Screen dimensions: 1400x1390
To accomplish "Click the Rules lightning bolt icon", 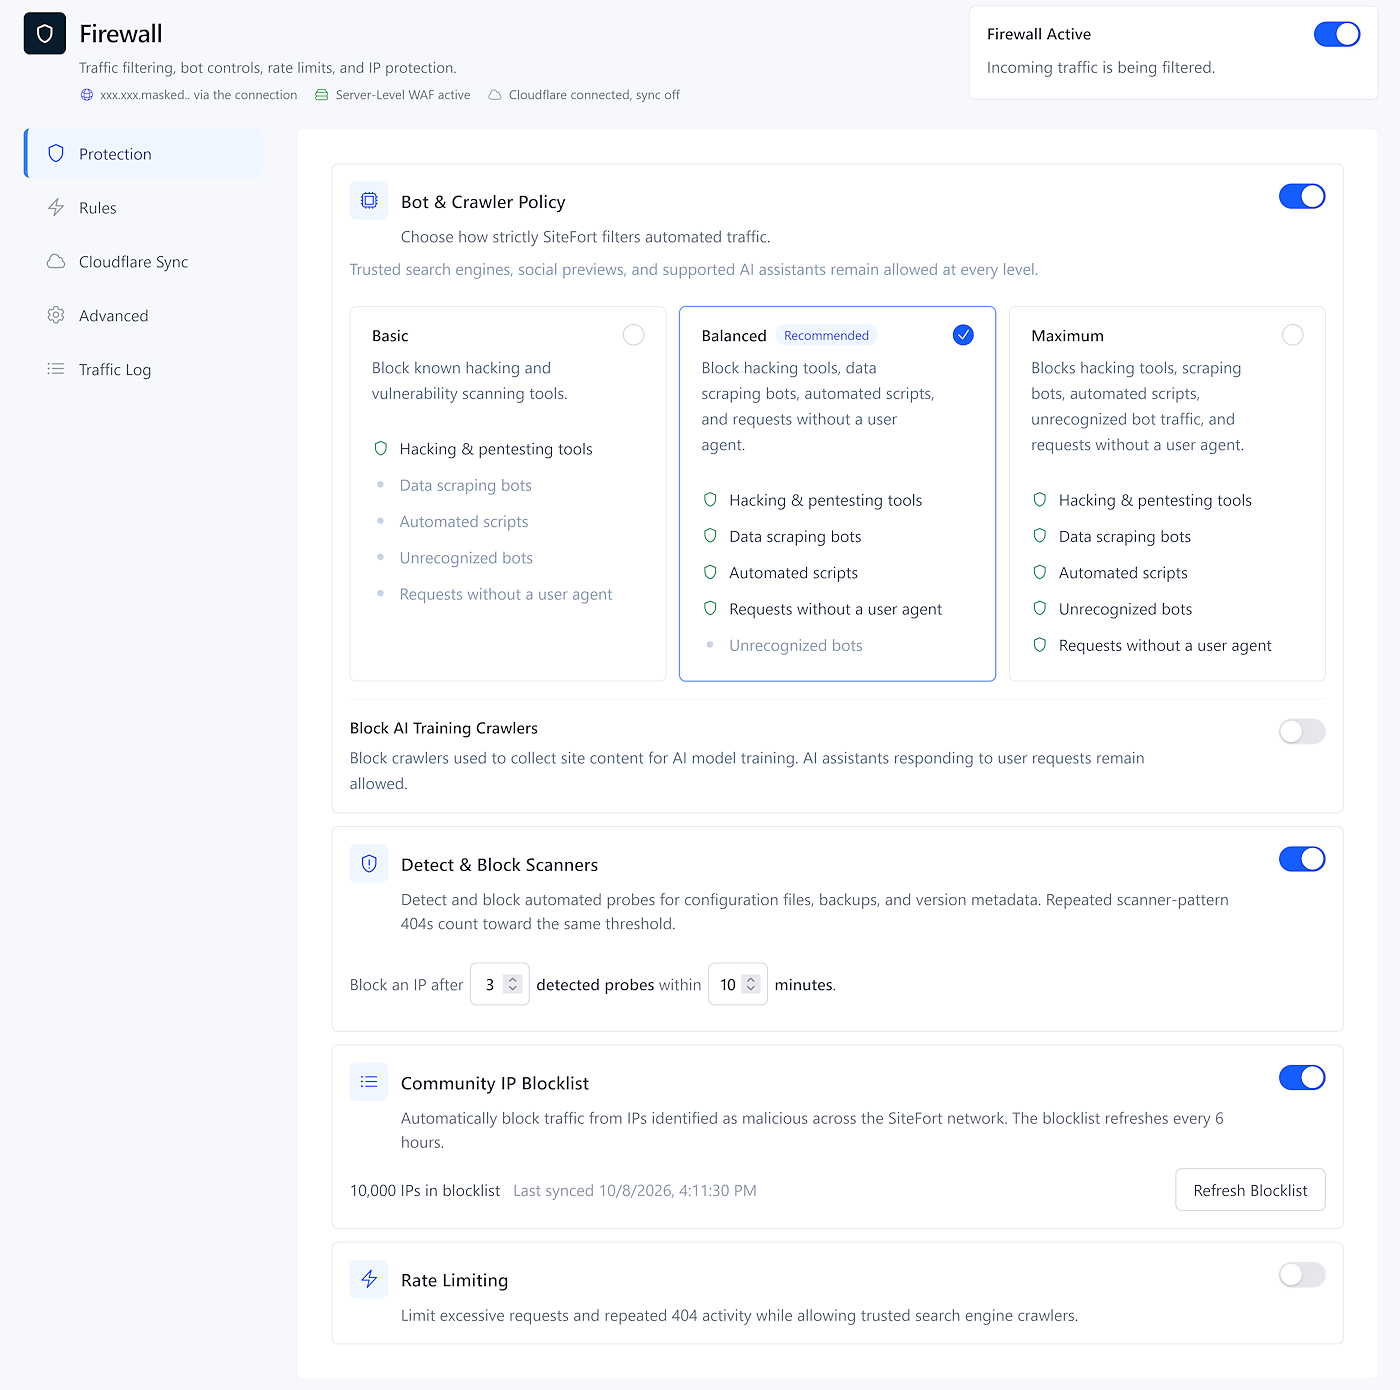I will pyautogui.click(x=56, y=208).
